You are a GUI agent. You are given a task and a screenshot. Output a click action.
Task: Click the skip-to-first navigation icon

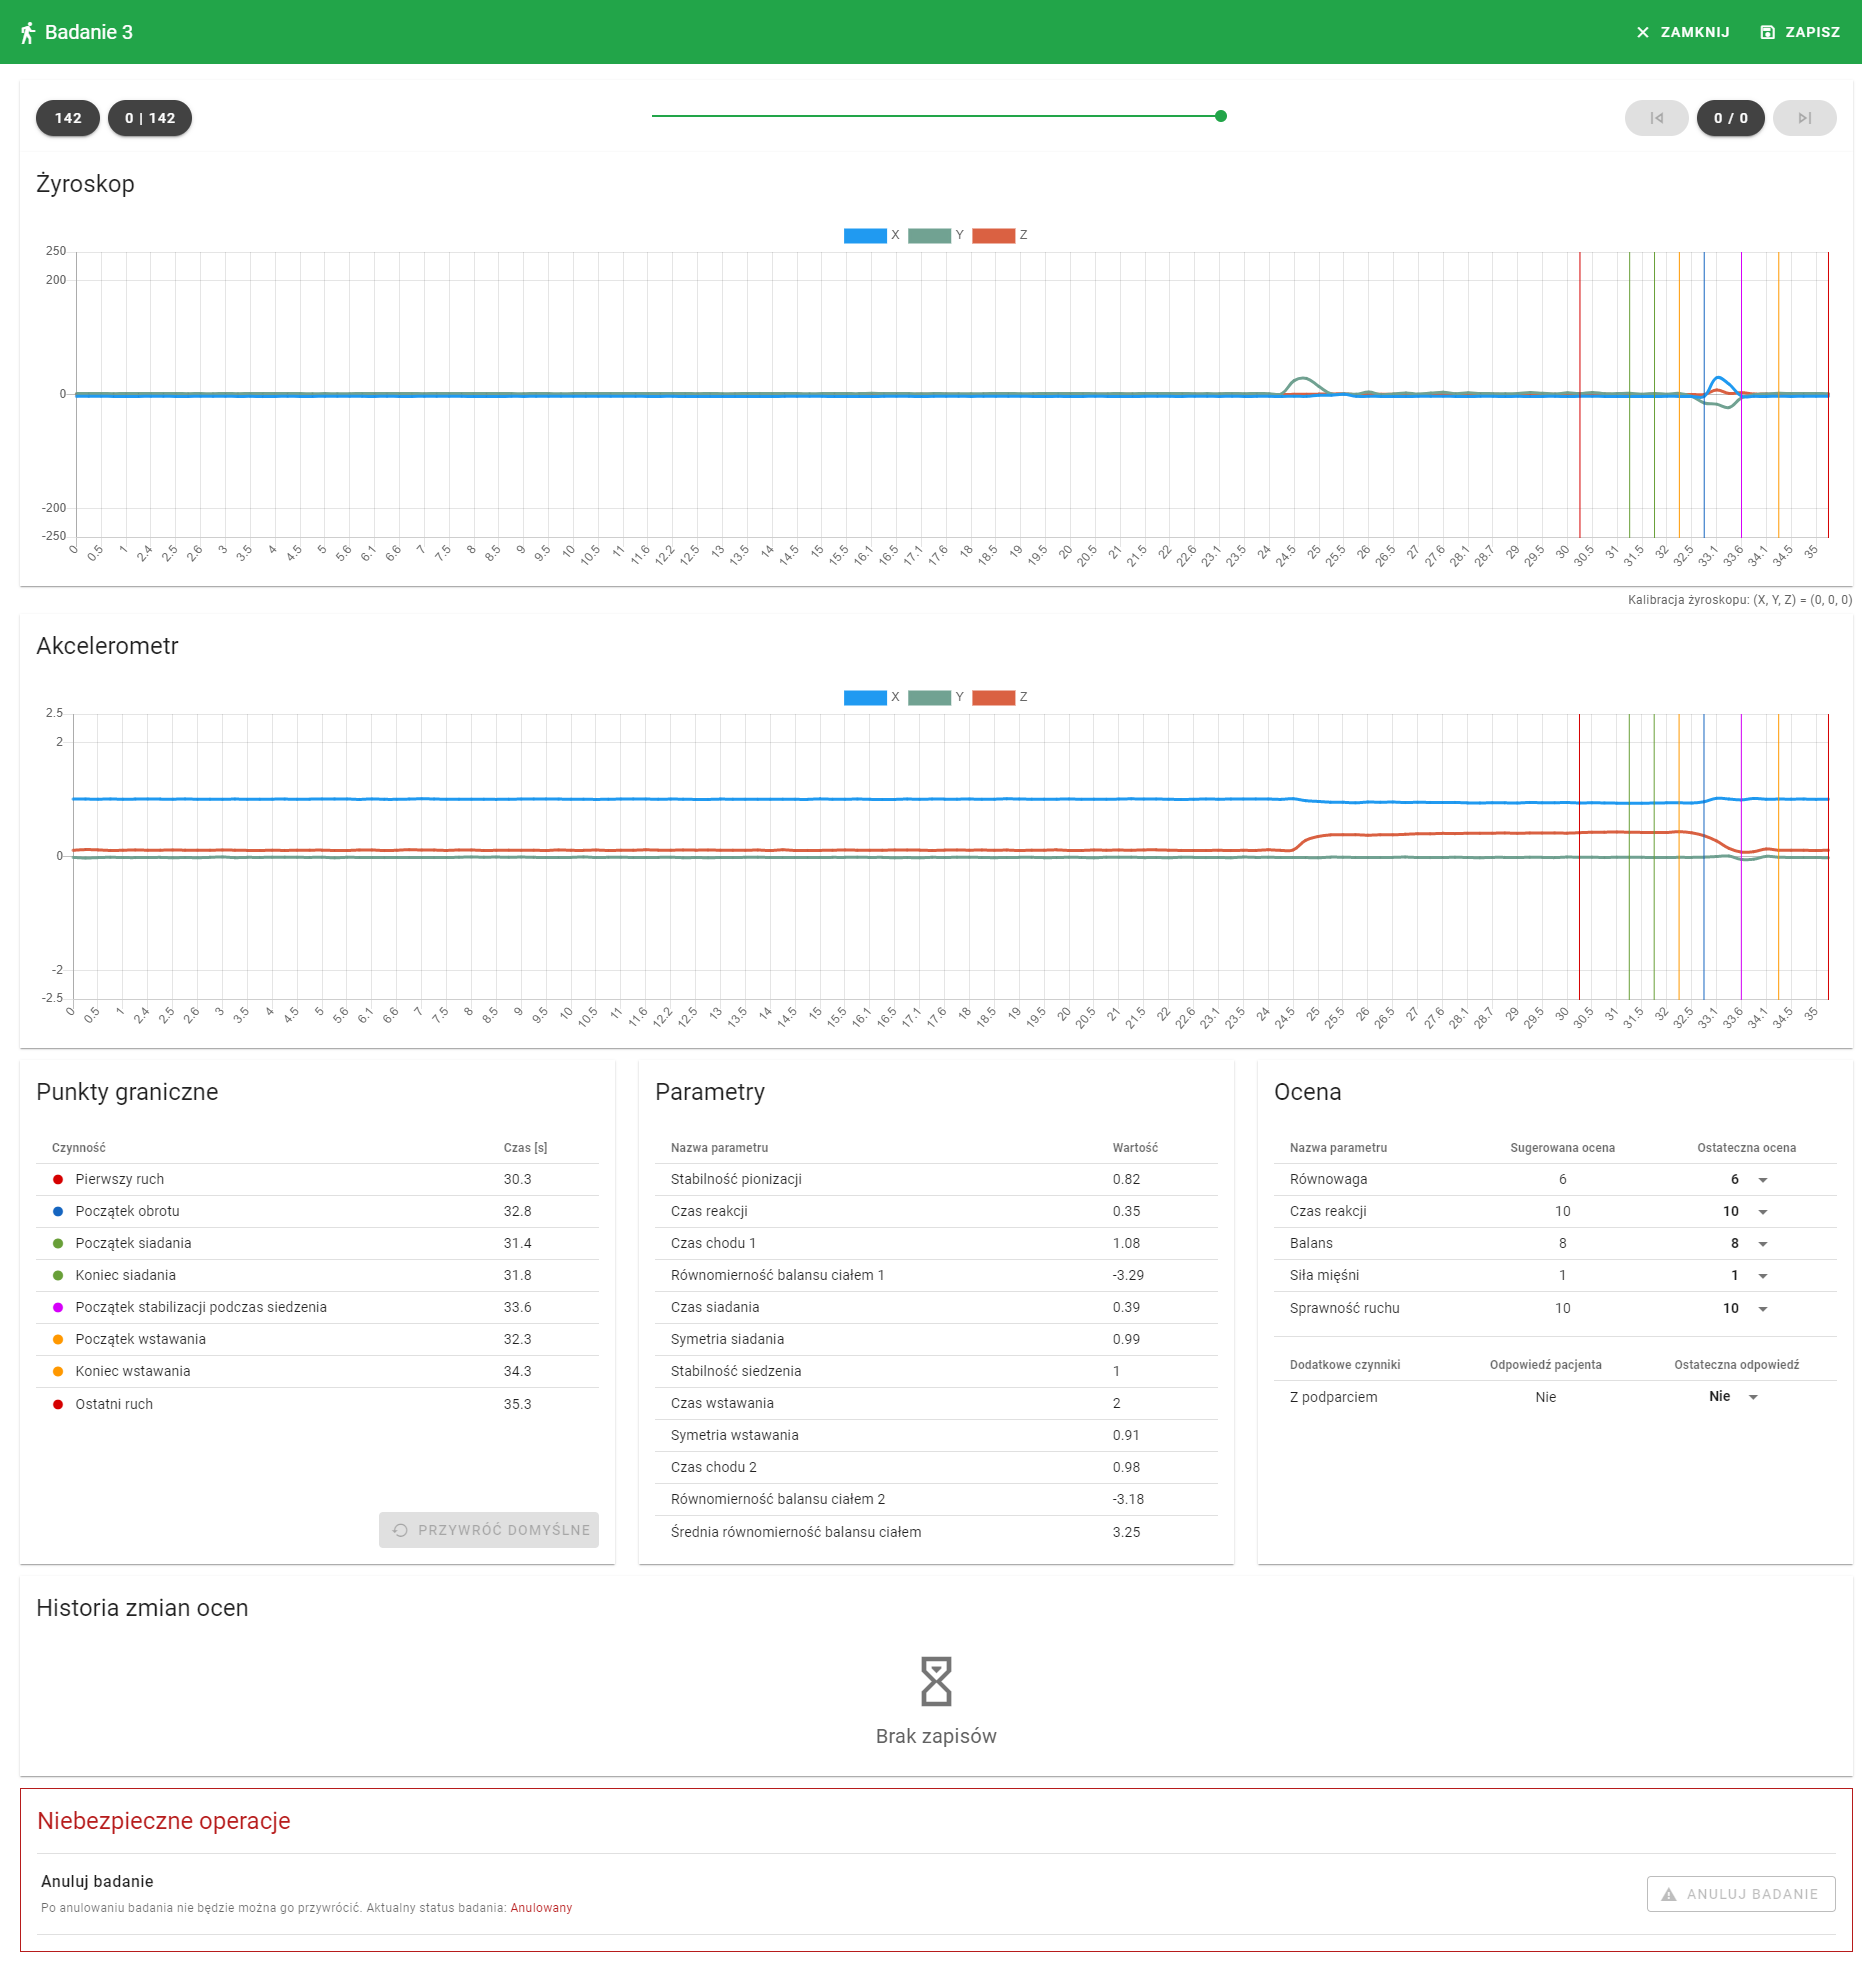[x=1656, y=118]
